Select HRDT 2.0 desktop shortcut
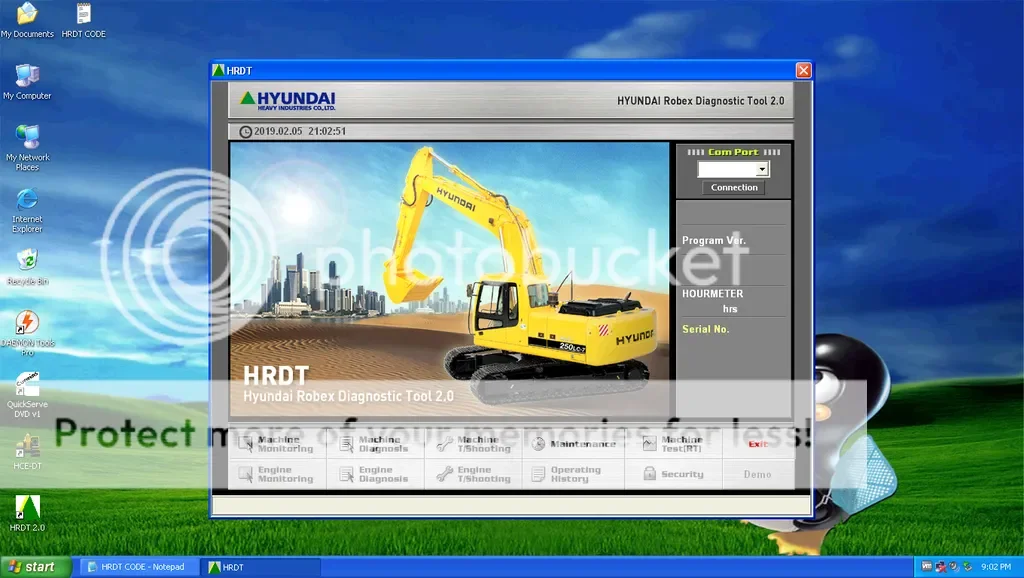1024x578 pixels. click(27, 508)
